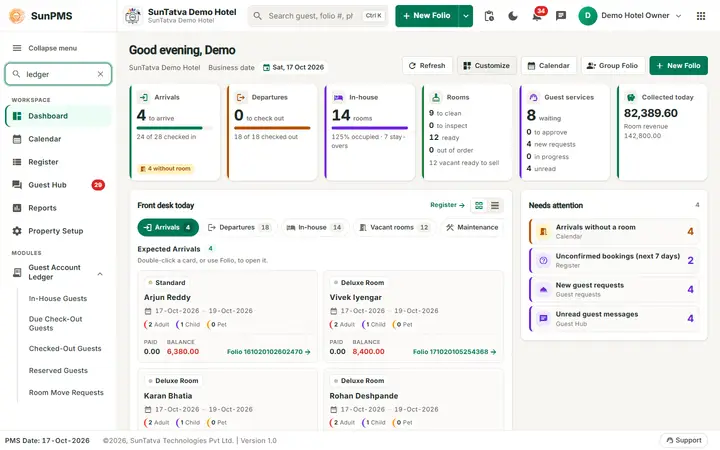Click the In-house summary card bed icon
This screenshot has height=450, width=720.
(x=338, y=97)
